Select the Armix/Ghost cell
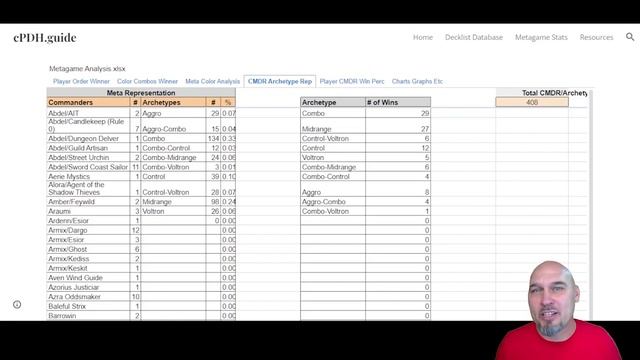The height and width of the screenshot is (360, 640). point(88,249)
